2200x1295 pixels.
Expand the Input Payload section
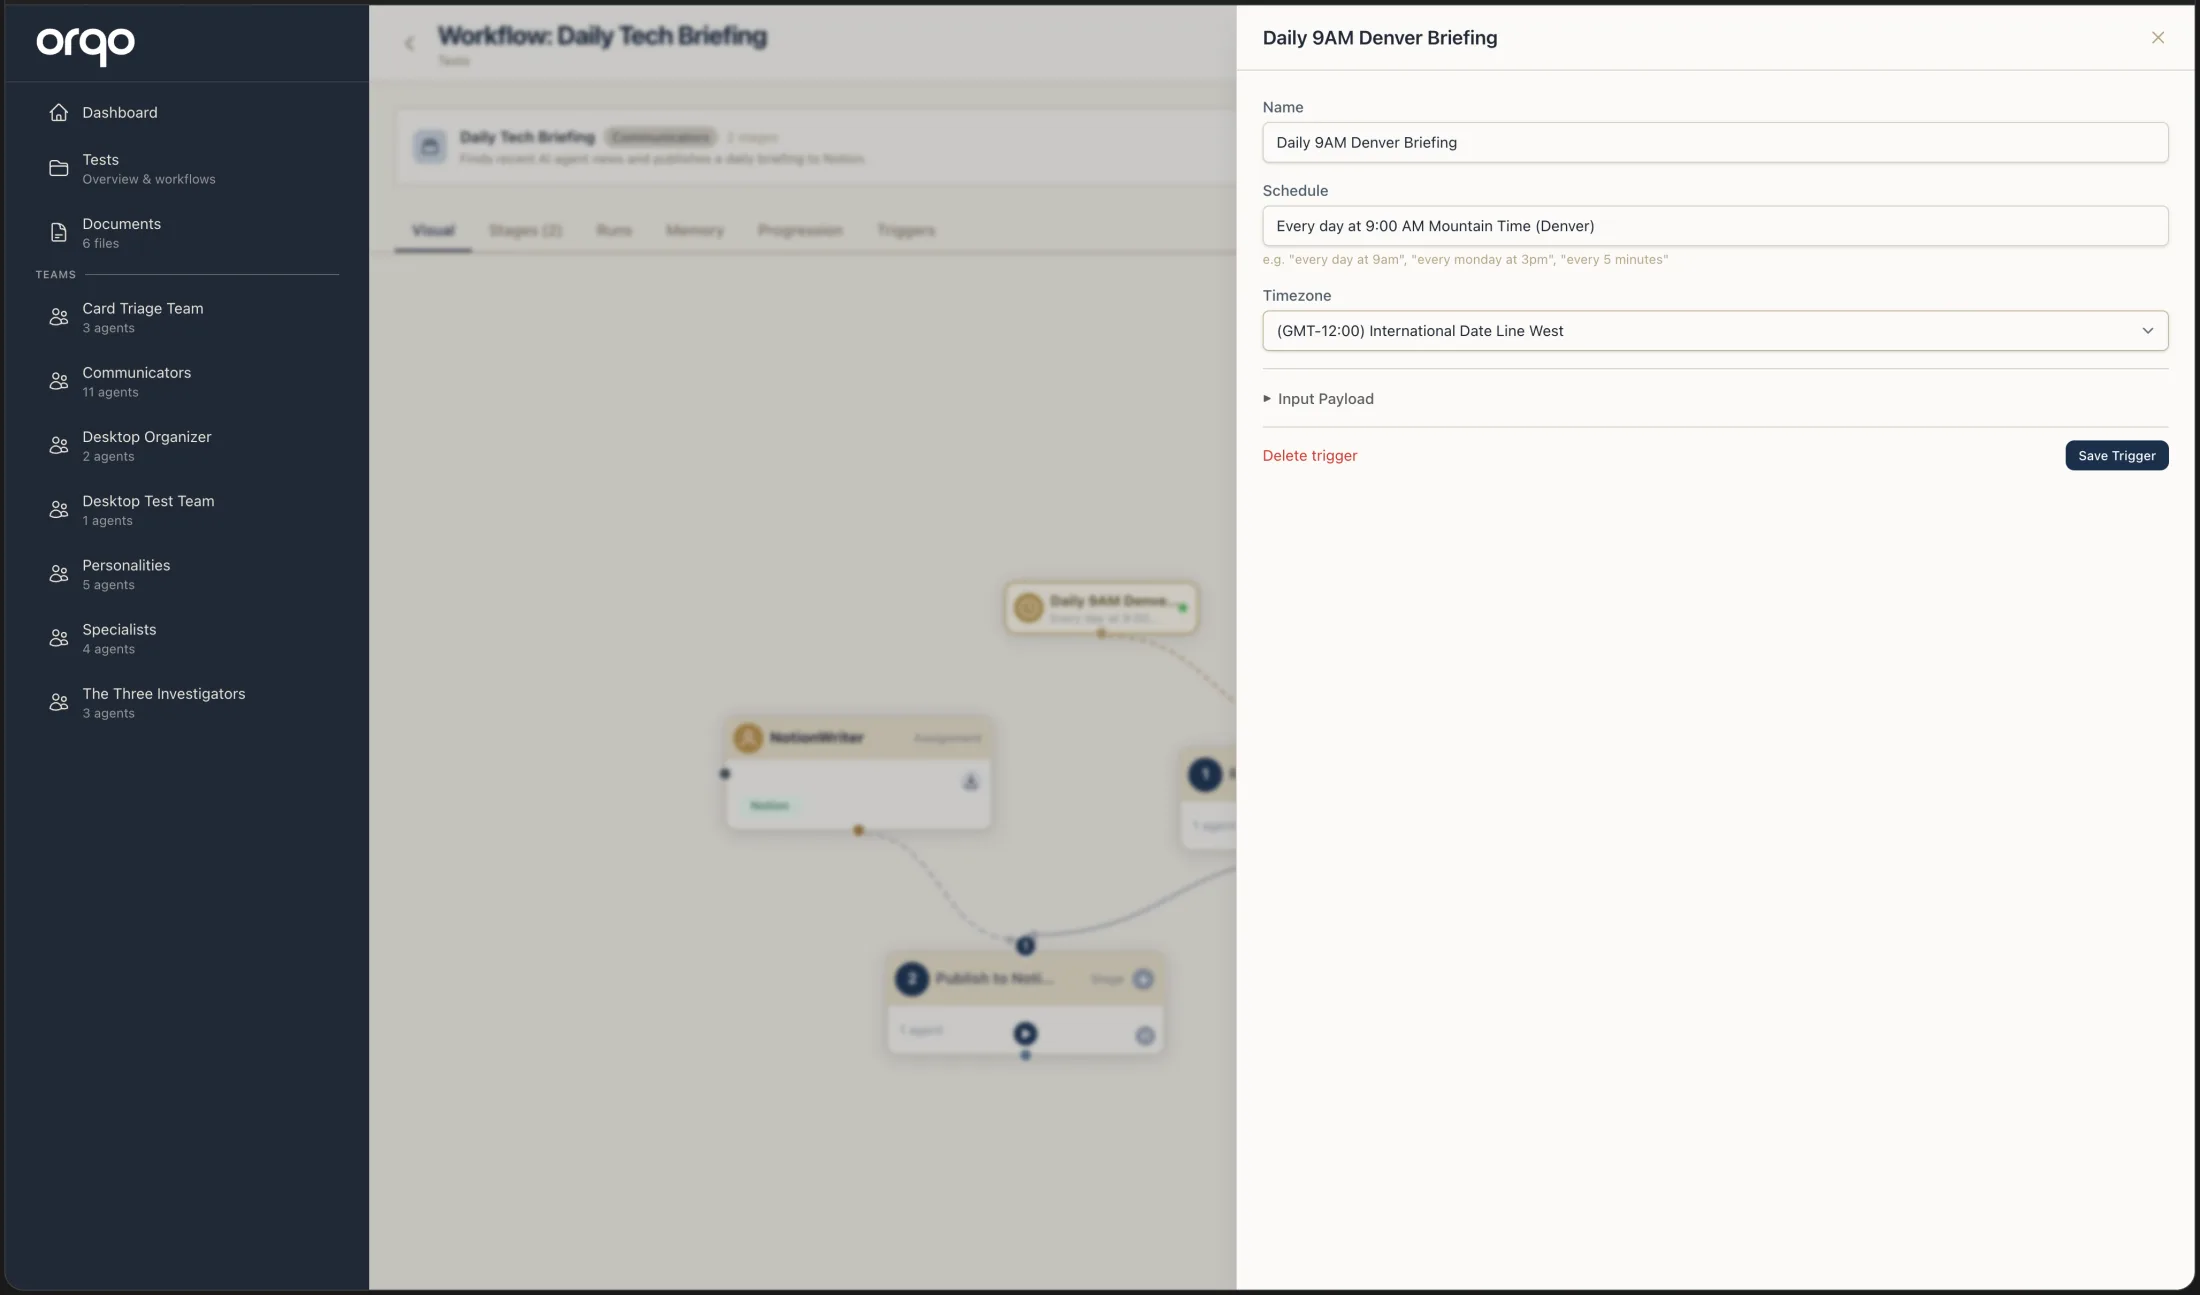coord(1318,399)
